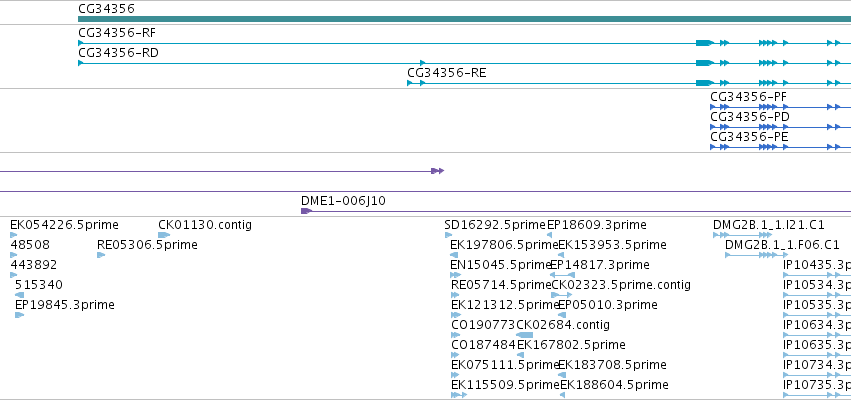The image size is (851, 400).
Task: Click the arrow glyph under SD16292.5prime
Action: [448, 235]
